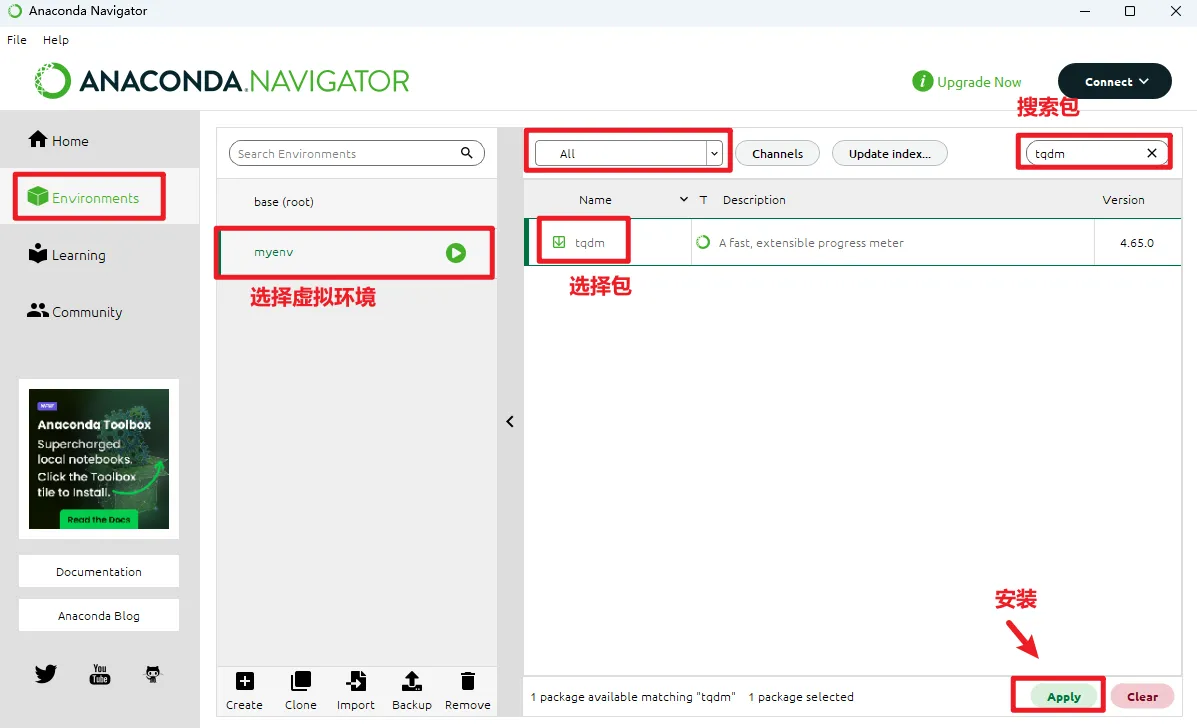Click the tqdm package status circle icon
The image size is (1197, 728).
703,242
